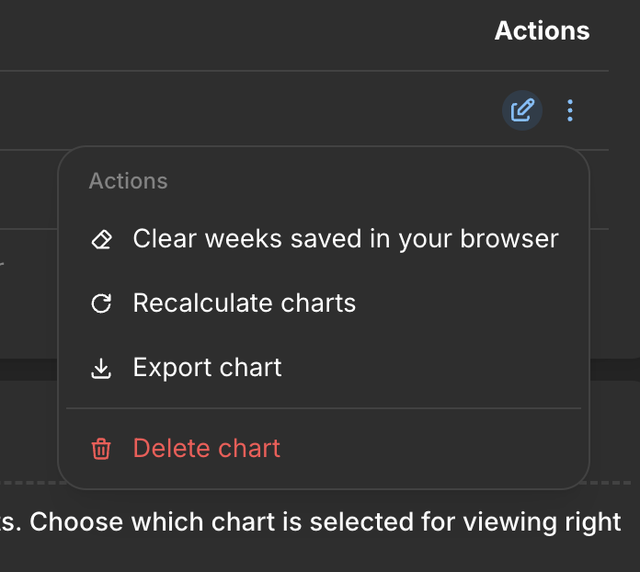
Task: Select the Export chart menu entry
Action: [324, 368]
